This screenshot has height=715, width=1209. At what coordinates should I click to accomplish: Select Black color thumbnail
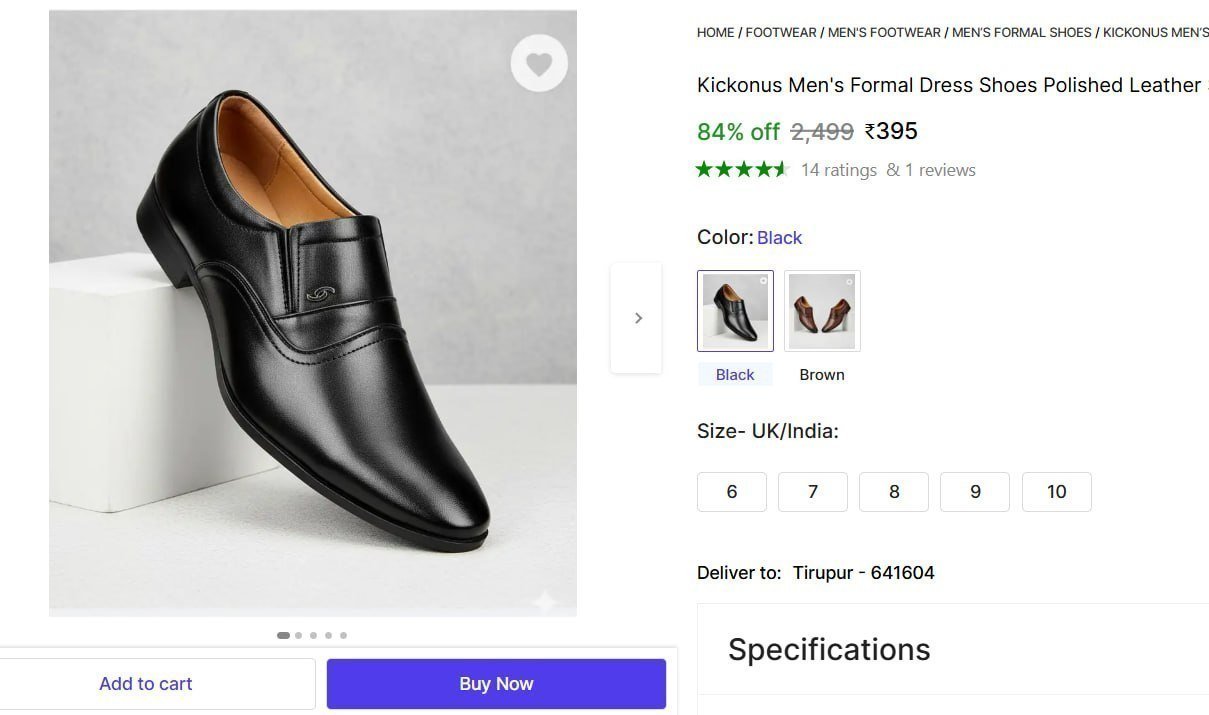(x=735, y=311)
